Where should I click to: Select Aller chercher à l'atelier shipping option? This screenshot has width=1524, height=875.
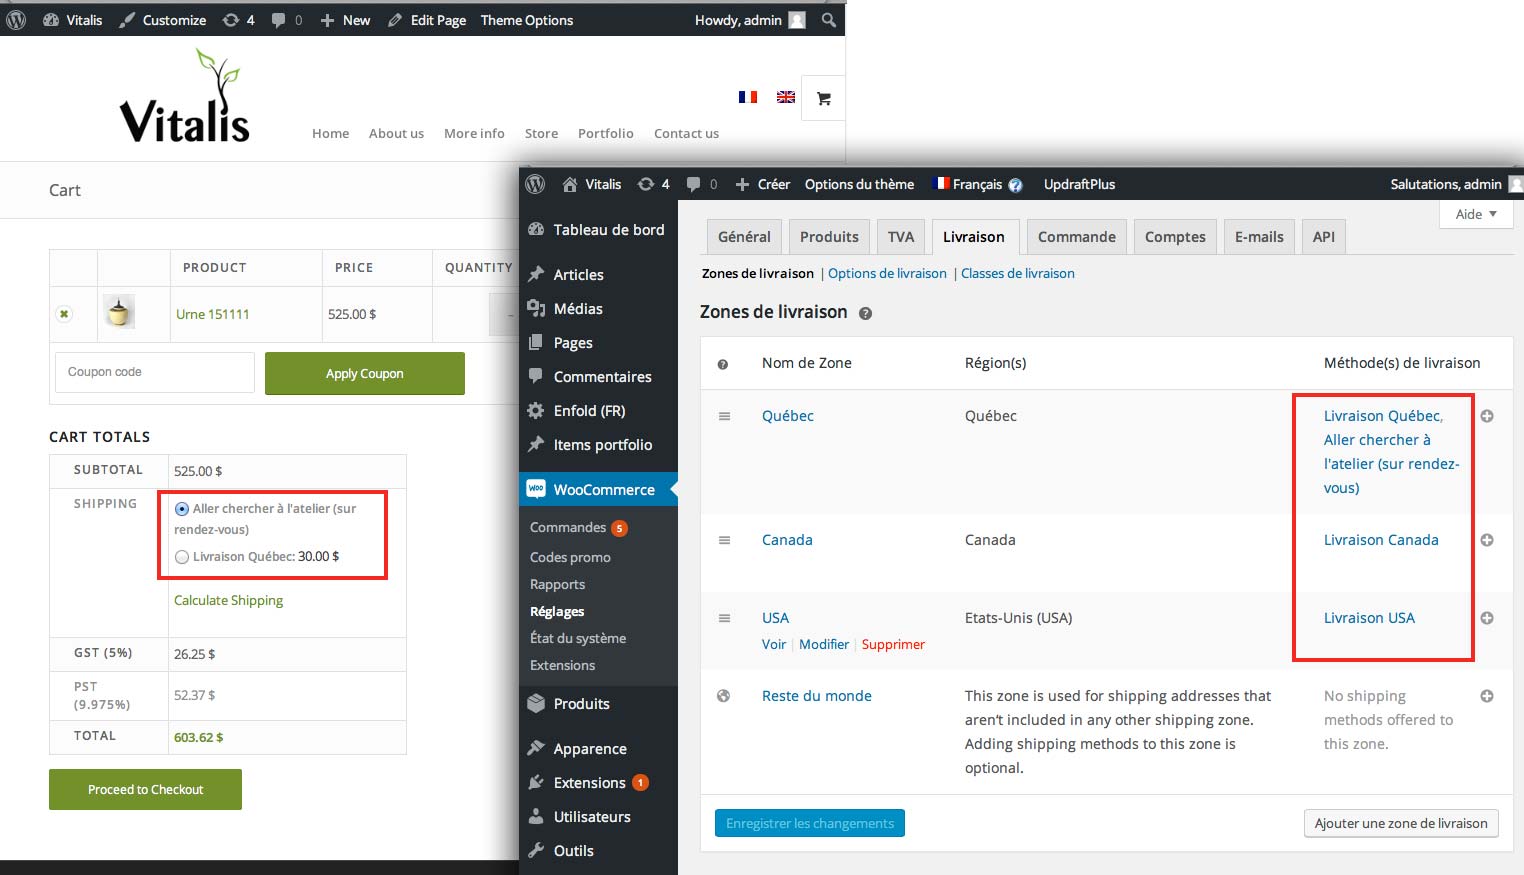(182, 509)
